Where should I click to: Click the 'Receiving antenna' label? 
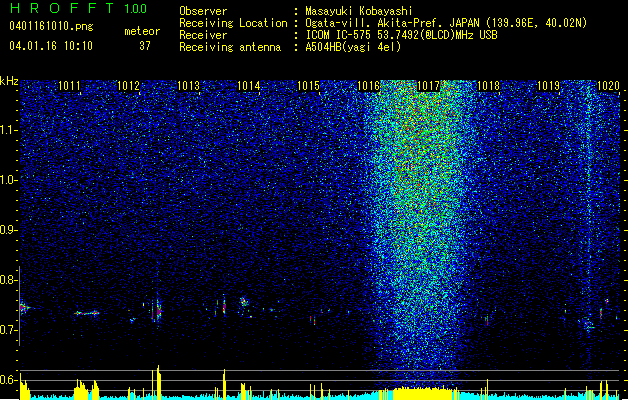[x=230, y=47]
